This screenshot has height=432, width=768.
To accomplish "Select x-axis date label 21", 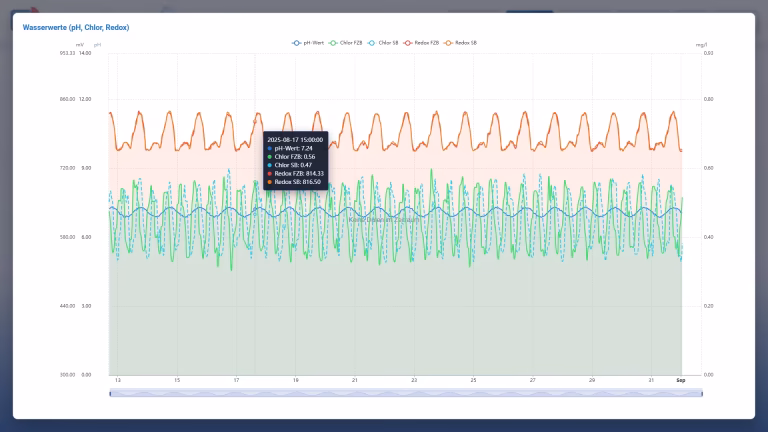I will (x=355, y=380).
